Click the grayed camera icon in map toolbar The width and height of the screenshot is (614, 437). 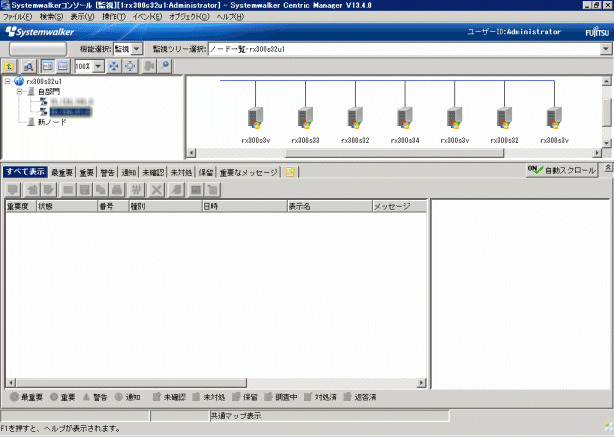(149, 66)
